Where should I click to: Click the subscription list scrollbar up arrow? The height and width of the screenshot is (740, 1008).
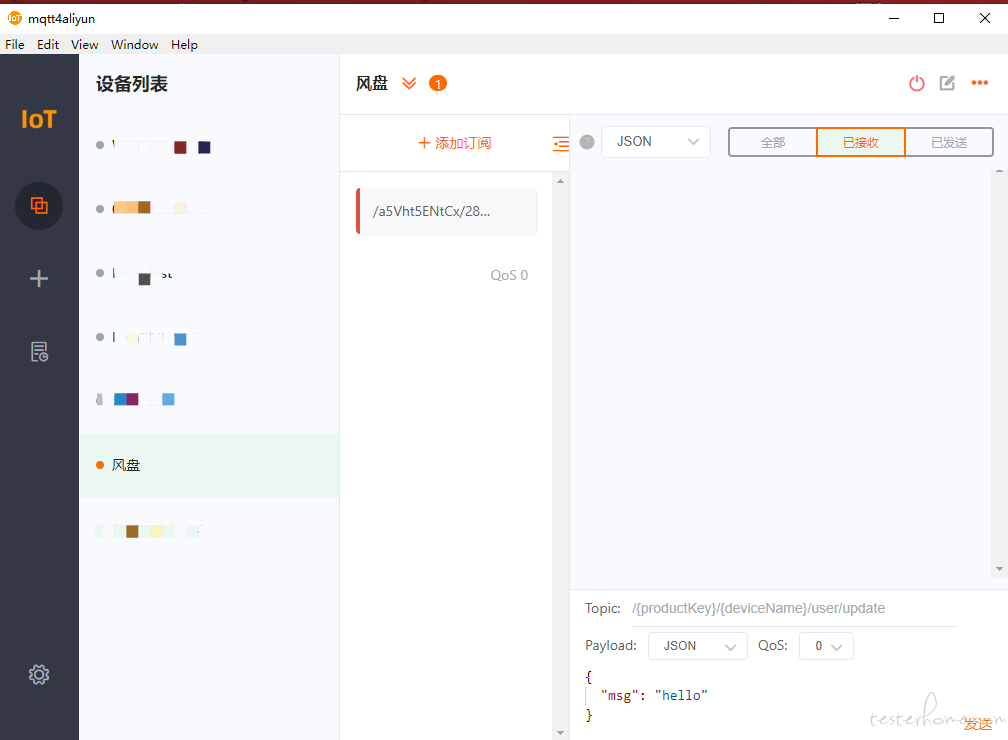point(561,181)
